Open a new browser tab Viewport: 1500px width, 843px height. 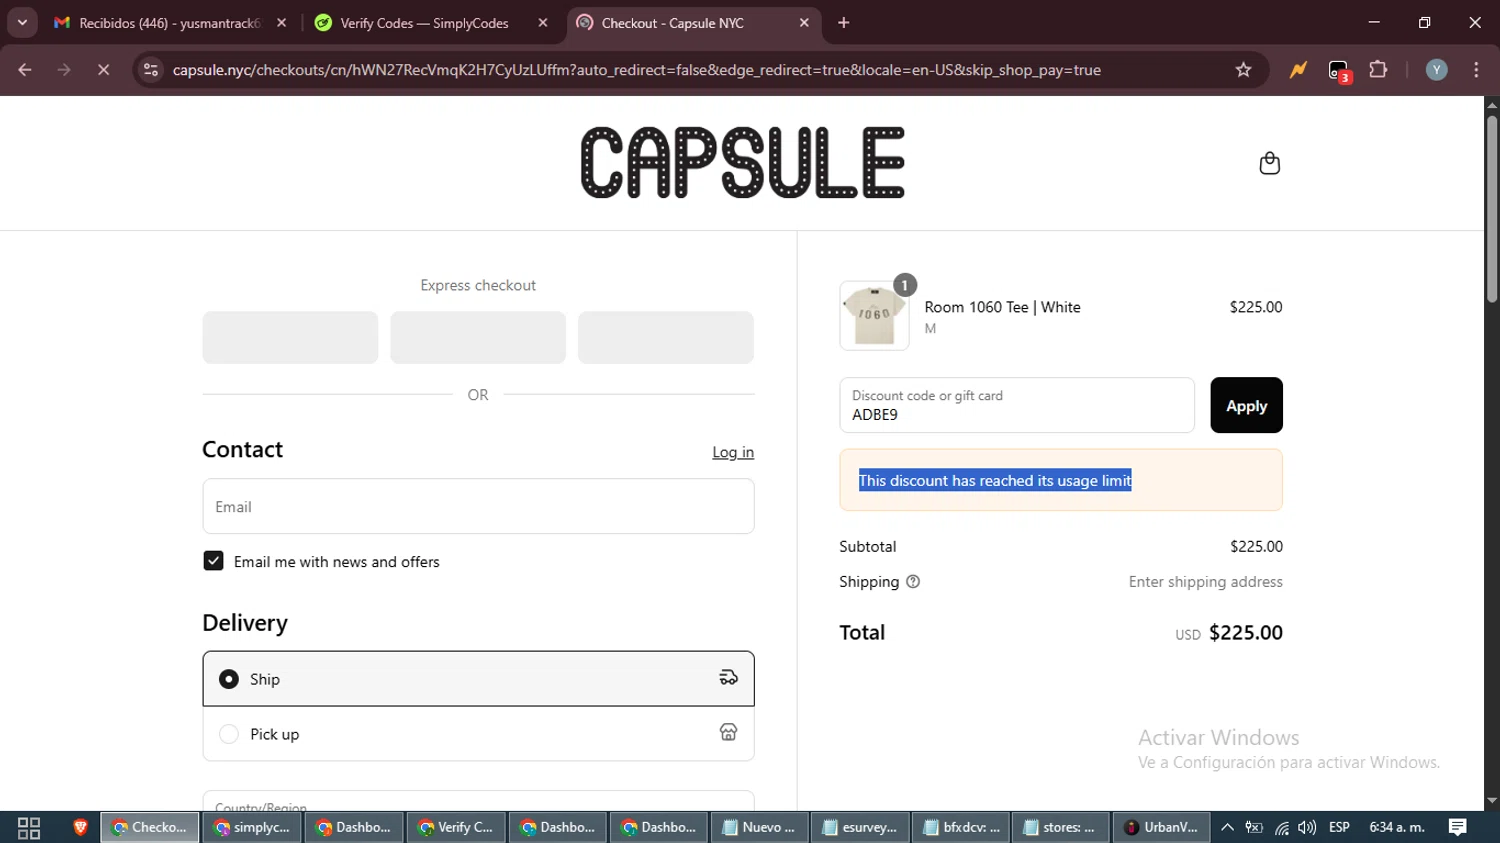point(844,23)
